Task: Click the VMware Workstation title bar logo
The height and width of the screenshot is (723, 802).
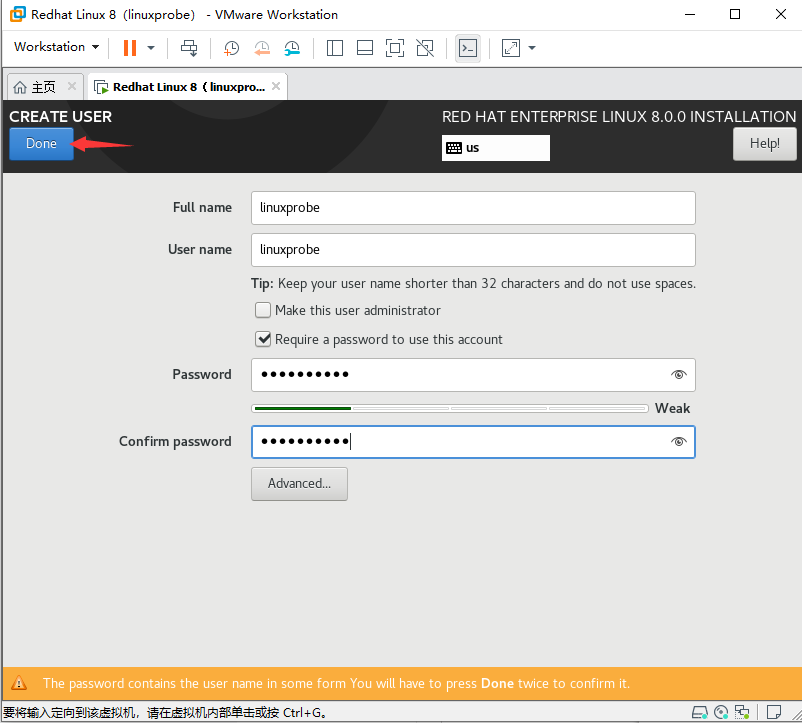Action: (x=18, y=14)
